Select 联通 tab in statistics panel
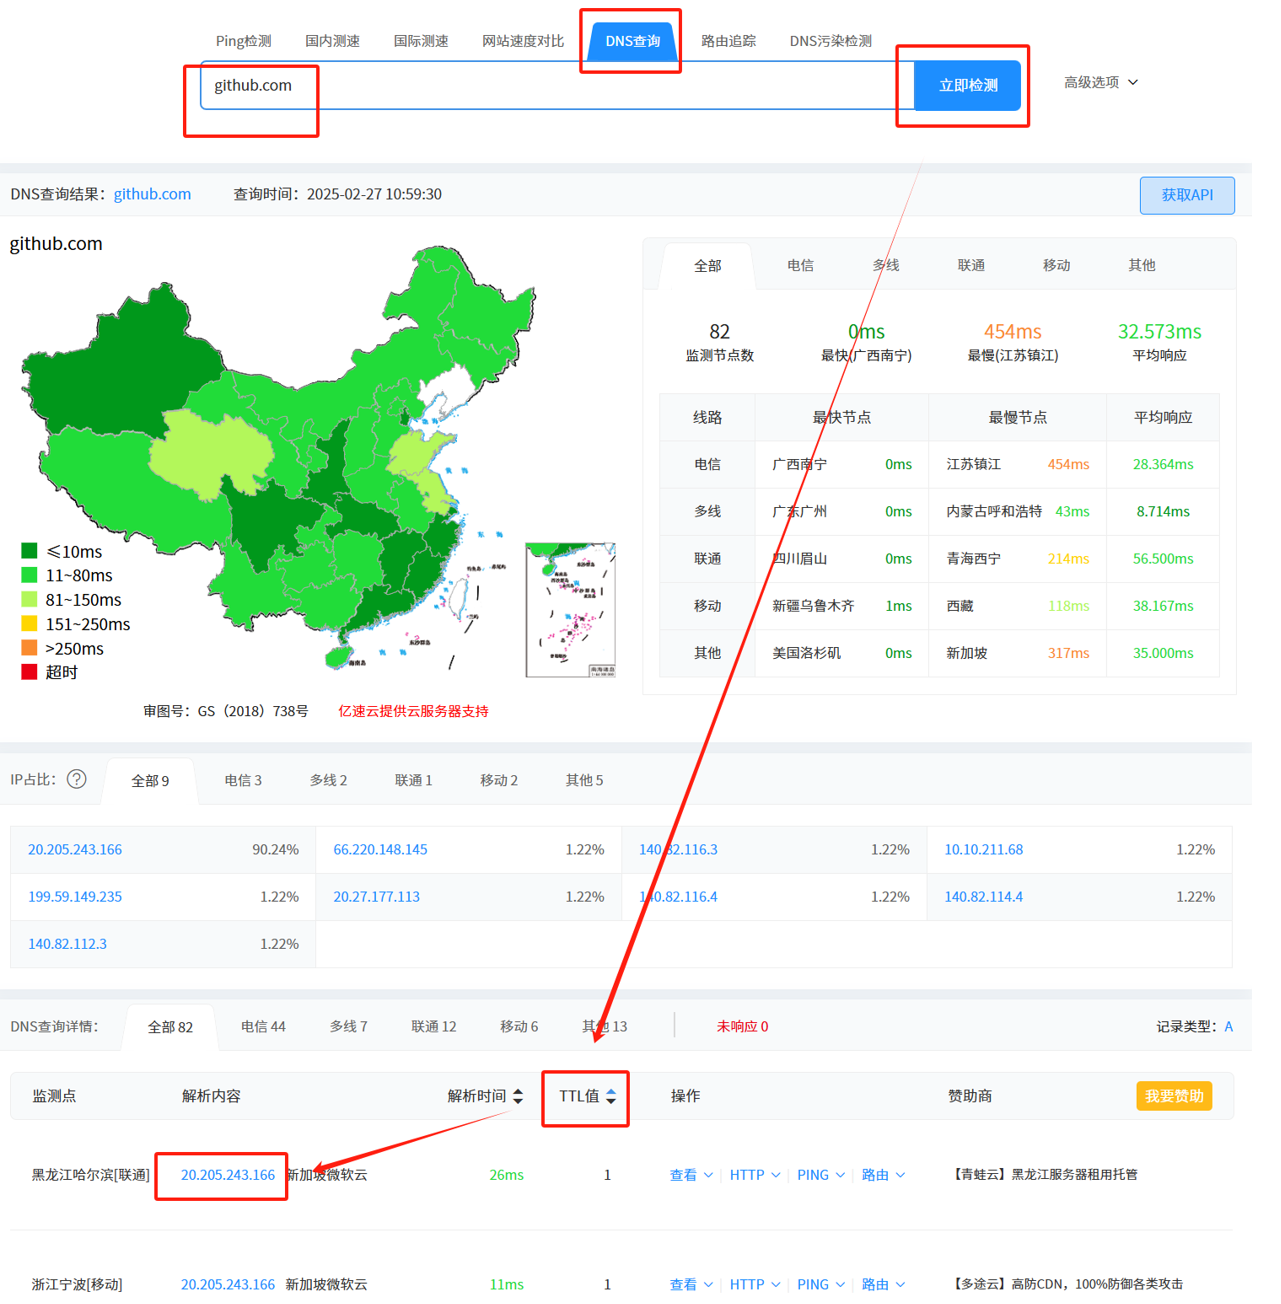 [x=971, y=265]
